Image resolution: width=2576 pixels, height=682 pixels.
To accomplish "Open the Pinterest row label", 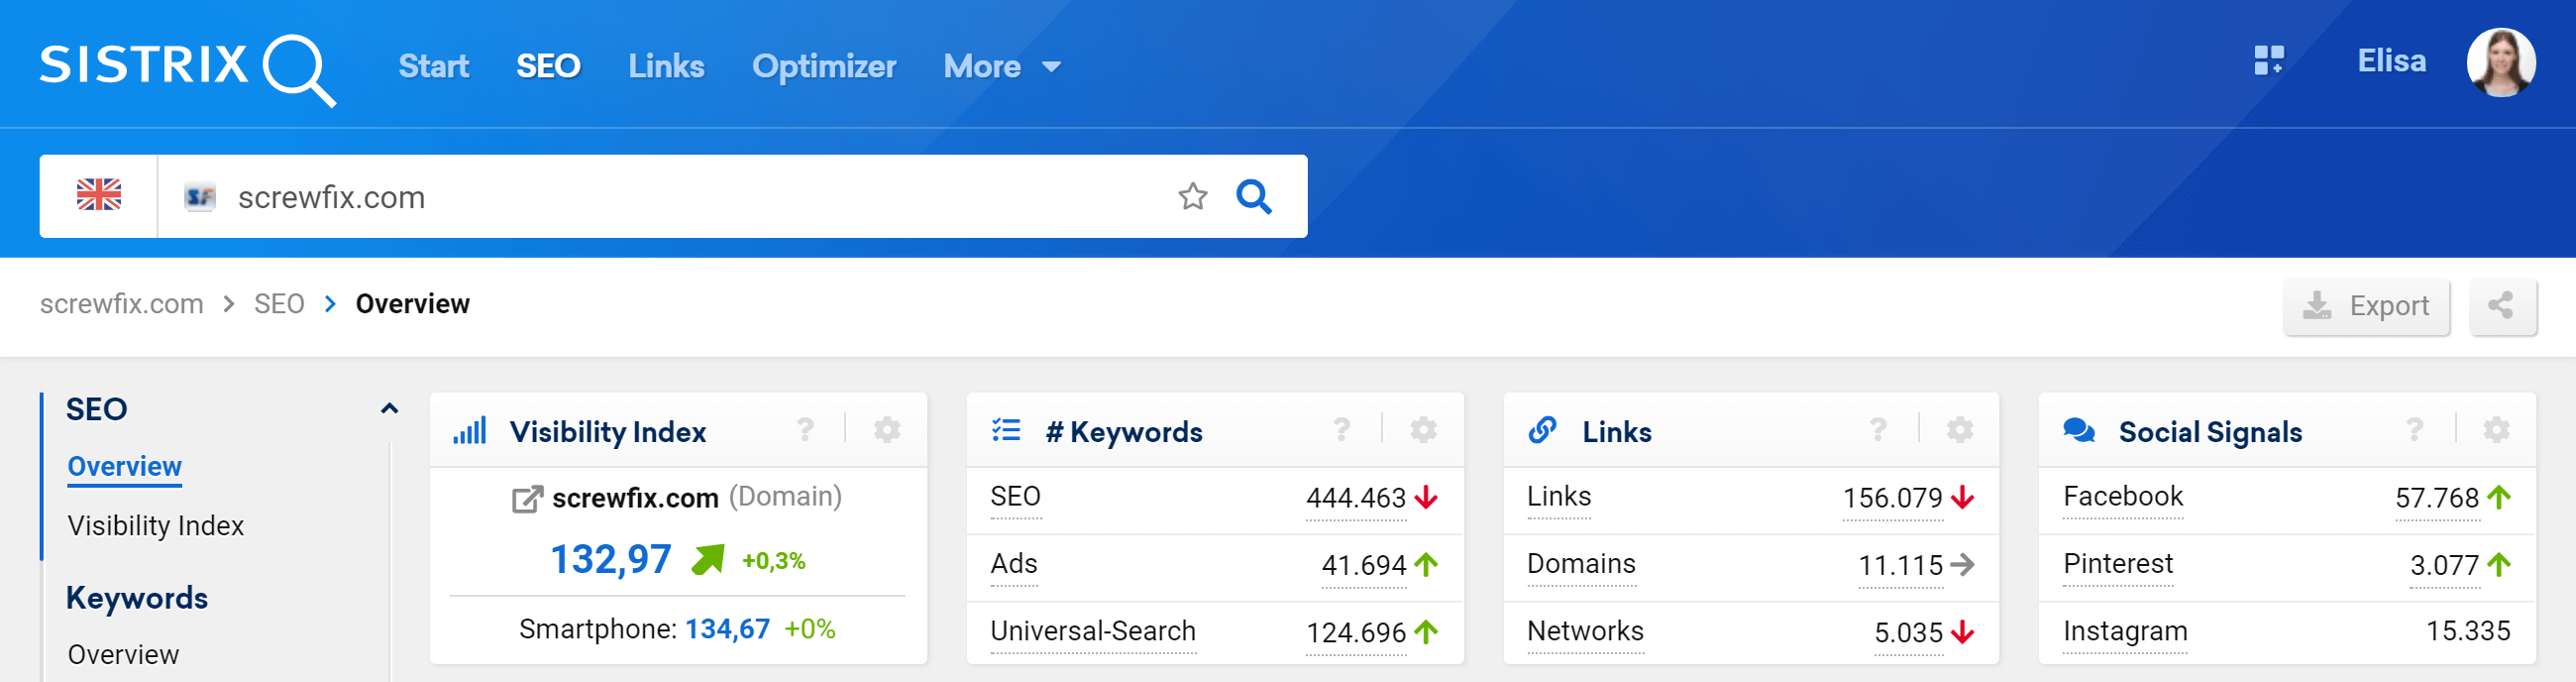I will click(x=2118, y=564).
